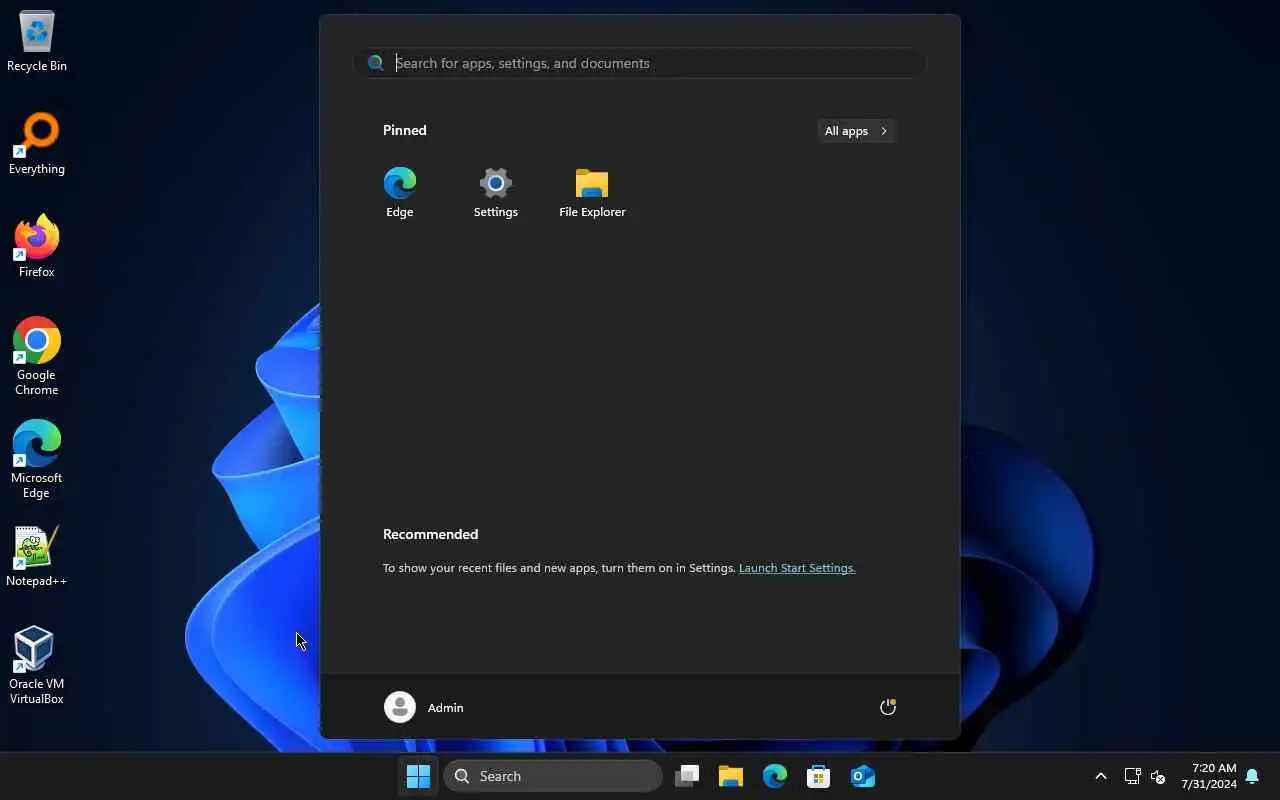
Task: Select the Notepad++ desktop shortcut
Action: (37, 556)
